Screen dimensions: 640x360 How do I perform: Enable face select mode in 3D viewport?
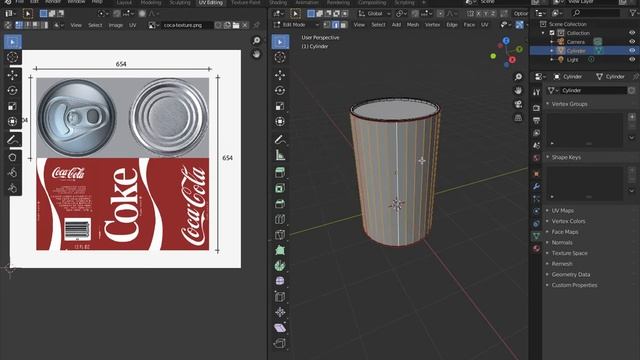pyautogui.click(x=344, y=25)
